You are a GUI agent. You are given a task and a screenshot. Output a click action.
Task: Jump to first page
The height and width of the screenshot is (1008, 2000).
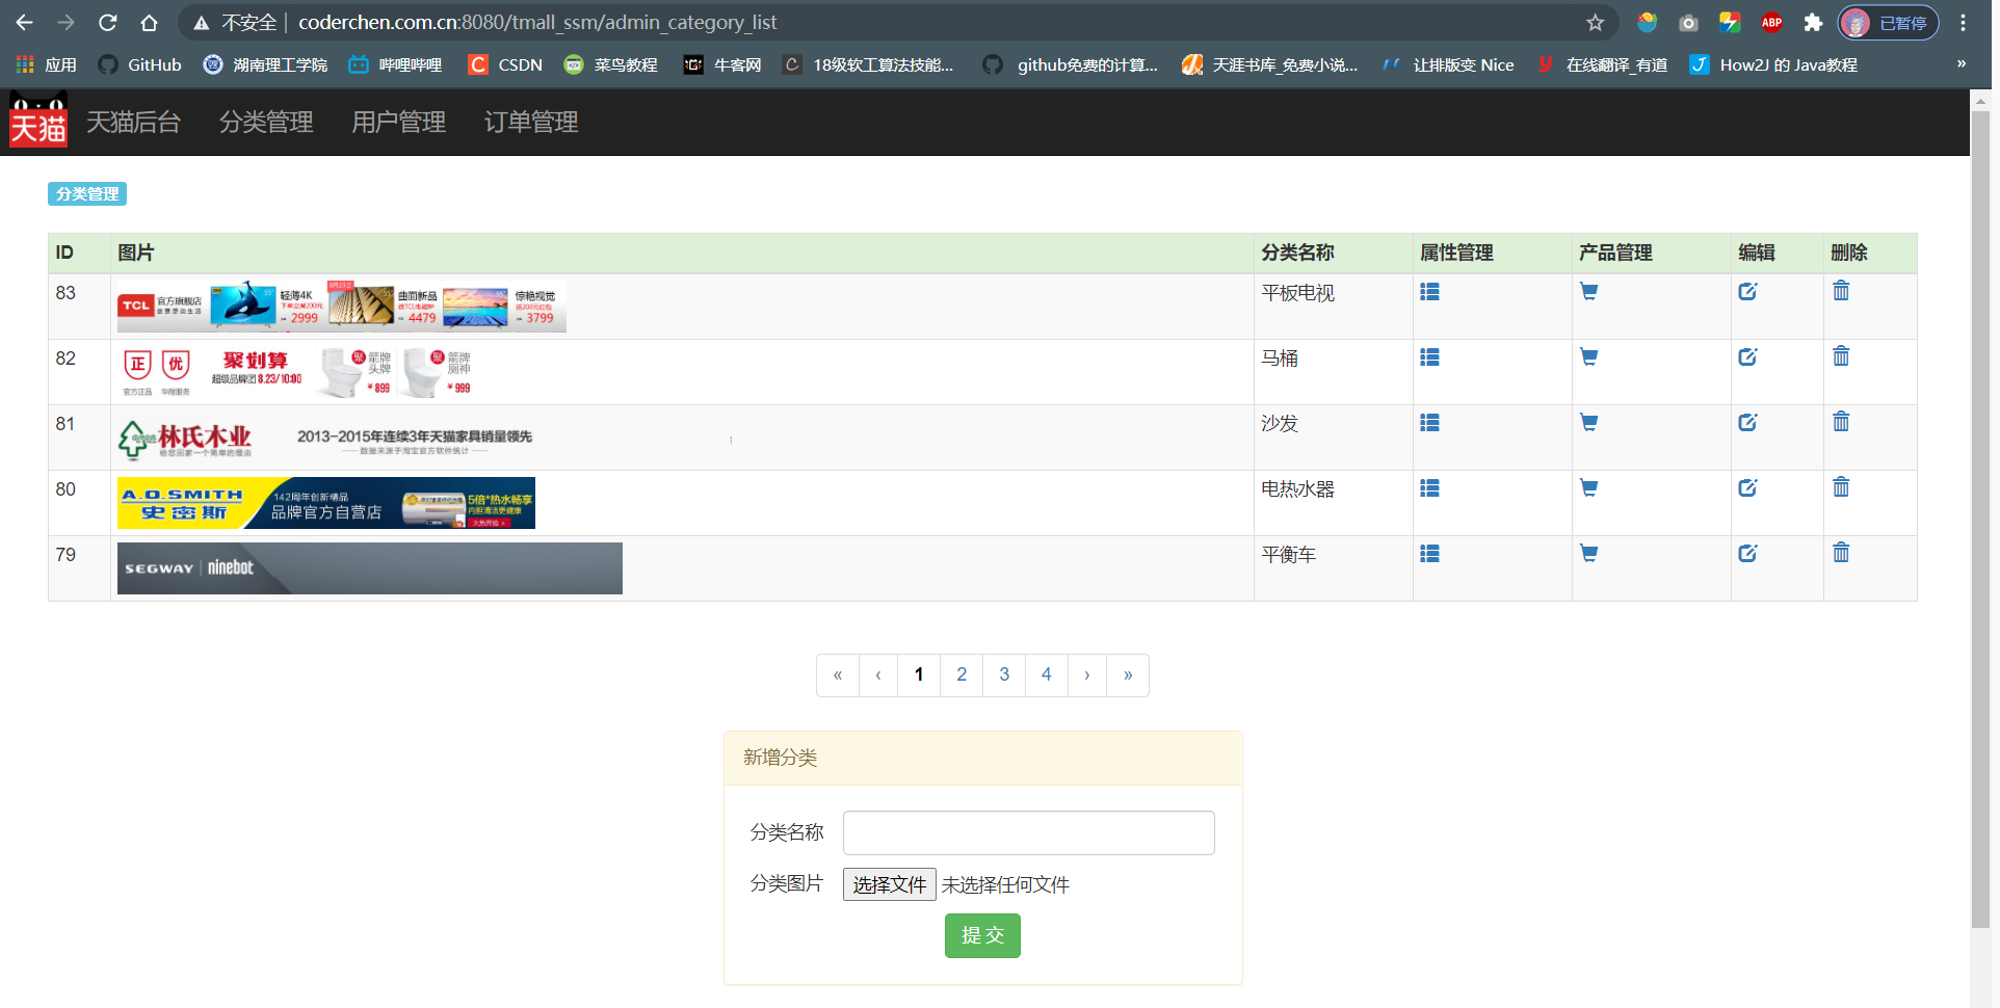(x=838, y=675)
